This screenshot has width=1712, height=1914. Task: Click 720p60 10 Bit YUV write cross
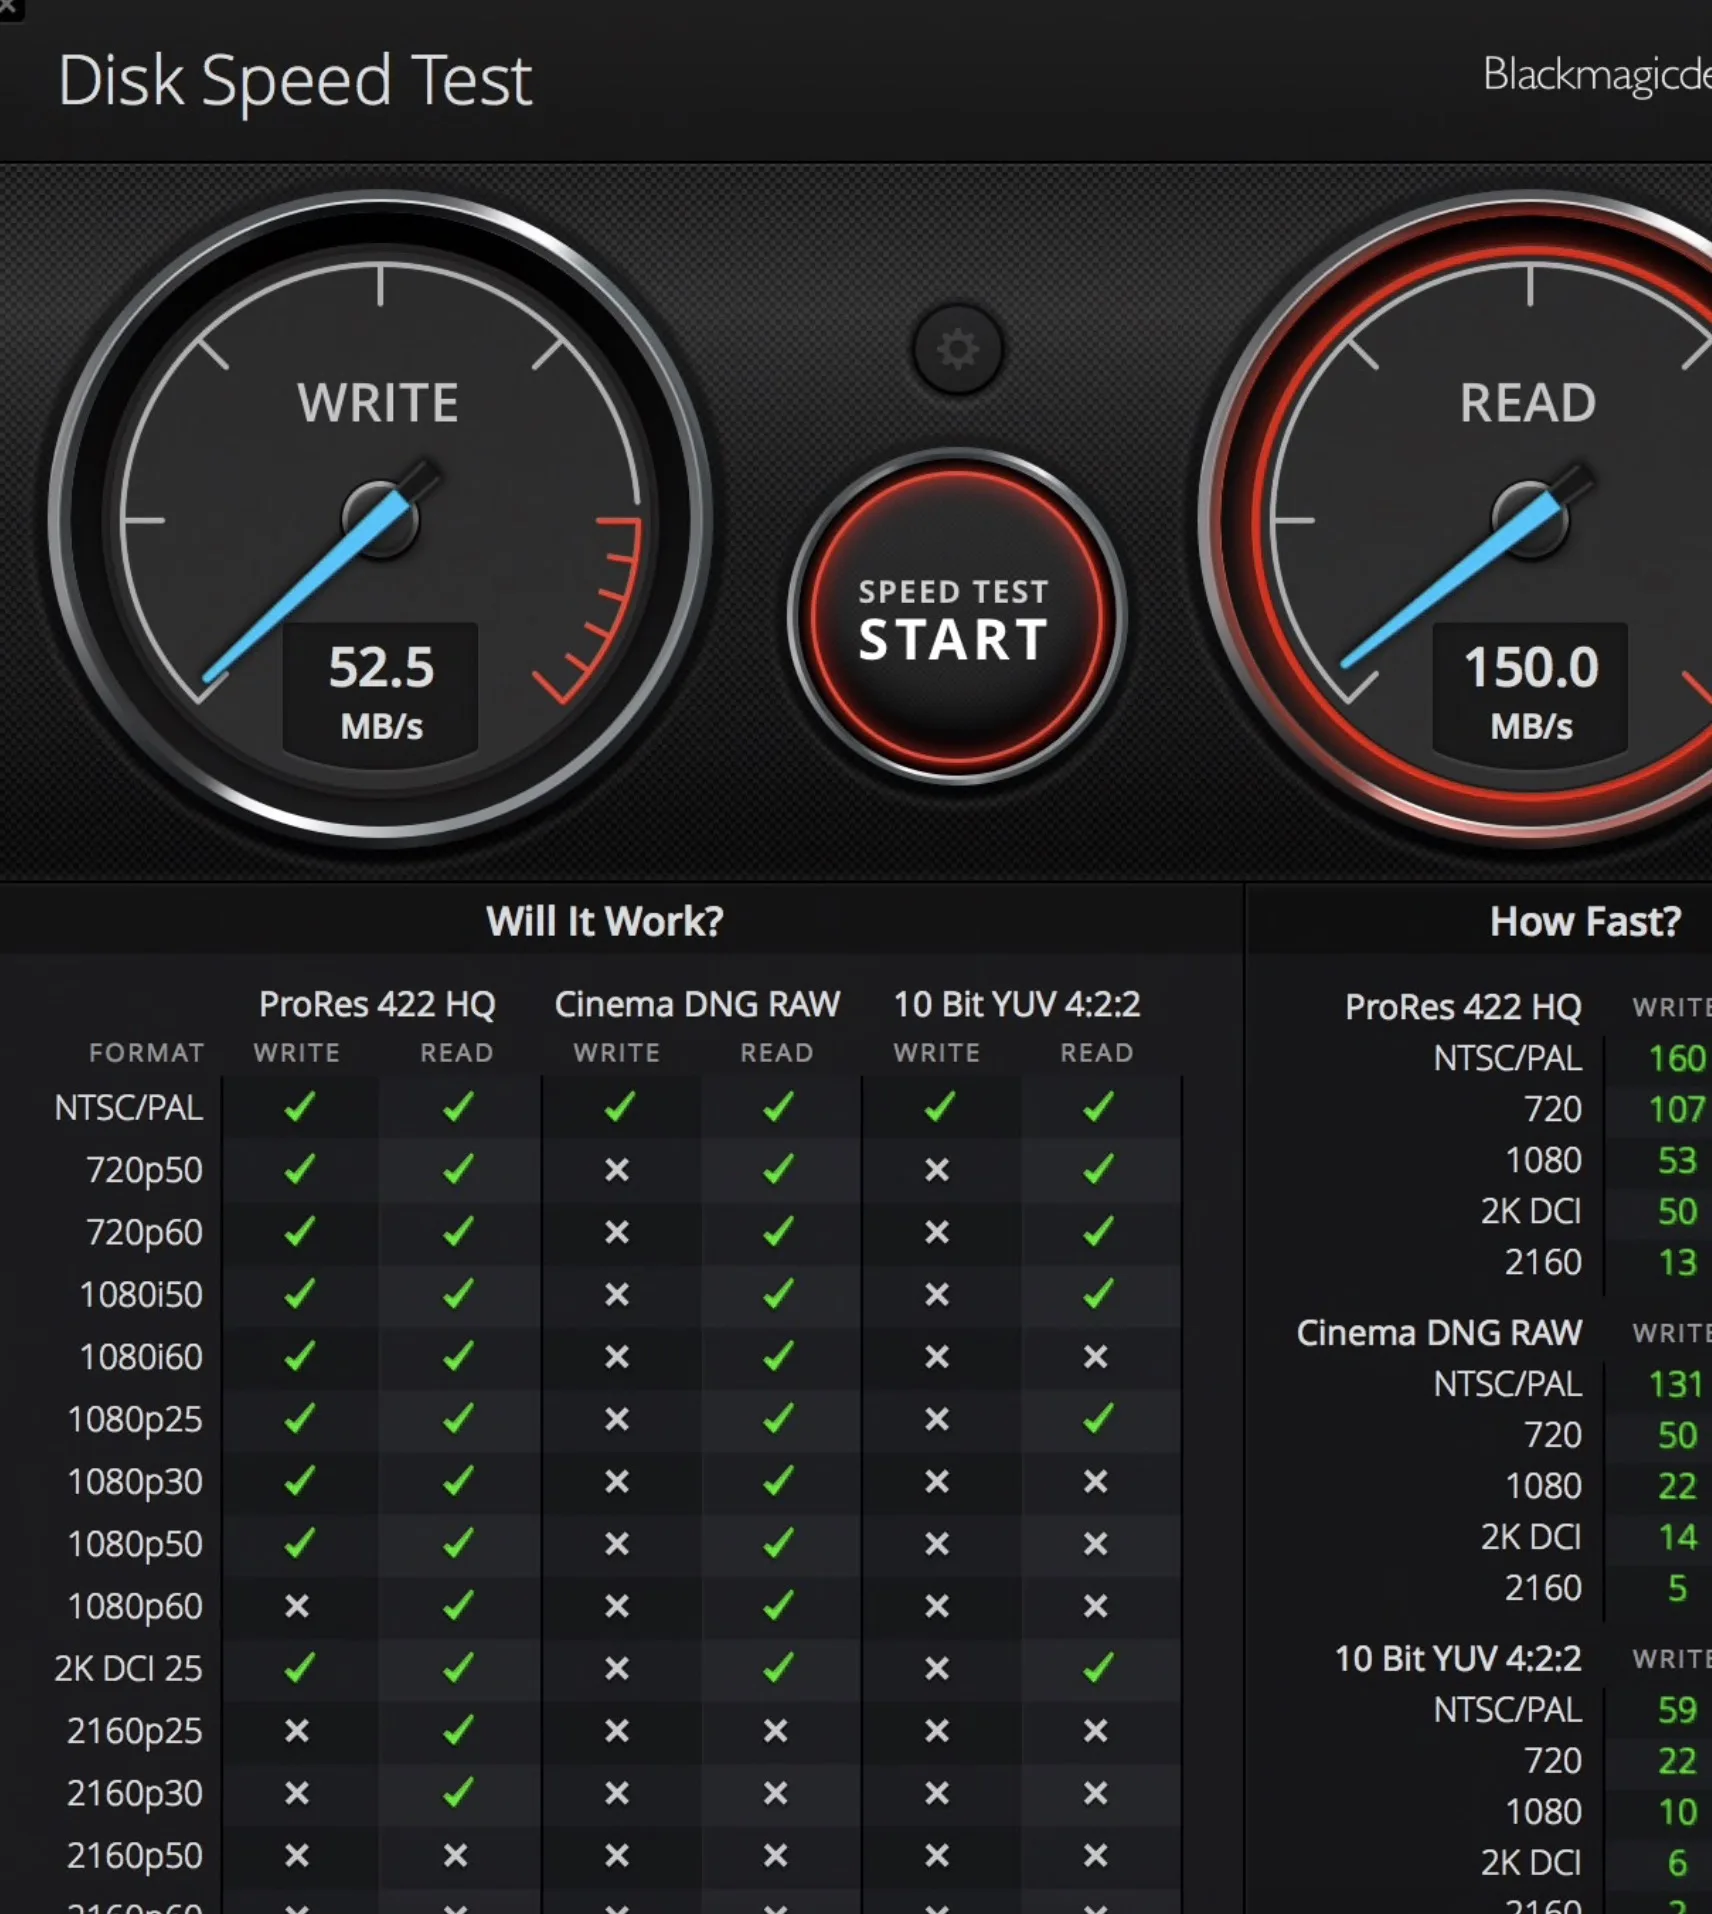[x=937, y=1232]
